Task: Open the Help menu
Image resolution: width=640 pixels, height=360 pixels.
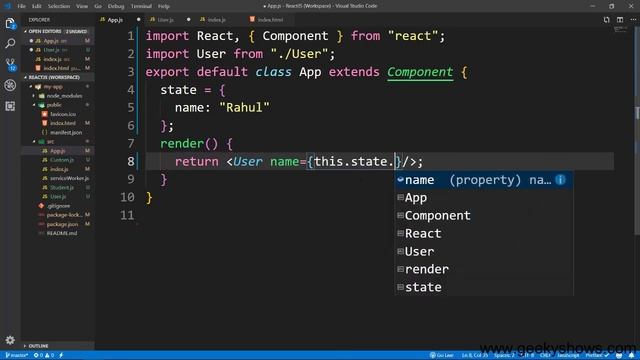Action: pos(164,6)
